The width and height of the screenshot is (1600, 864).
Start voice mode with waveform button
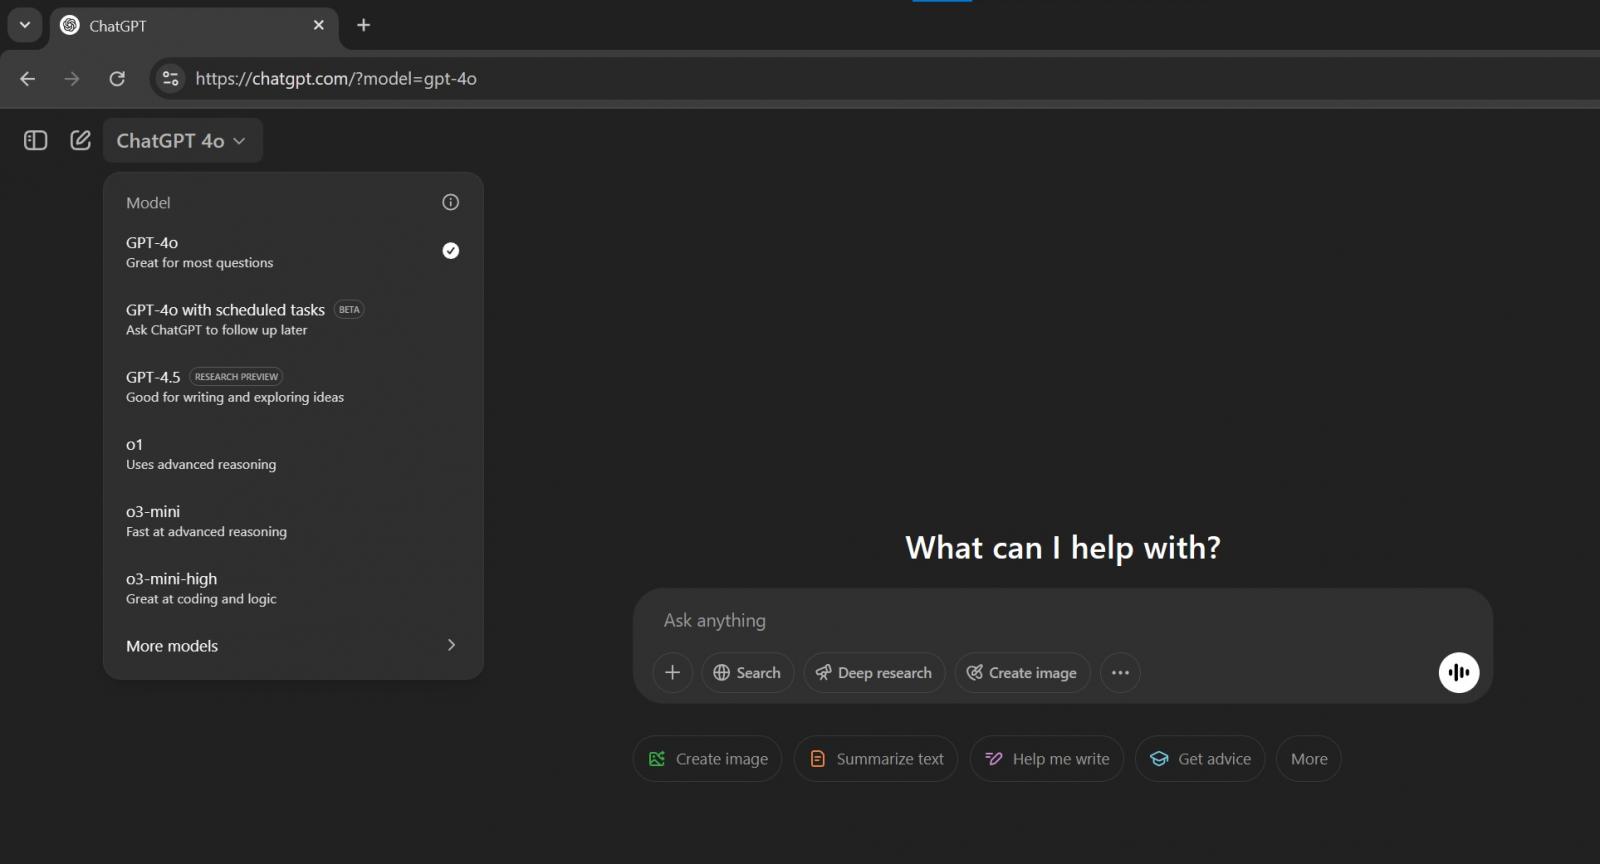click(1459, 672)
